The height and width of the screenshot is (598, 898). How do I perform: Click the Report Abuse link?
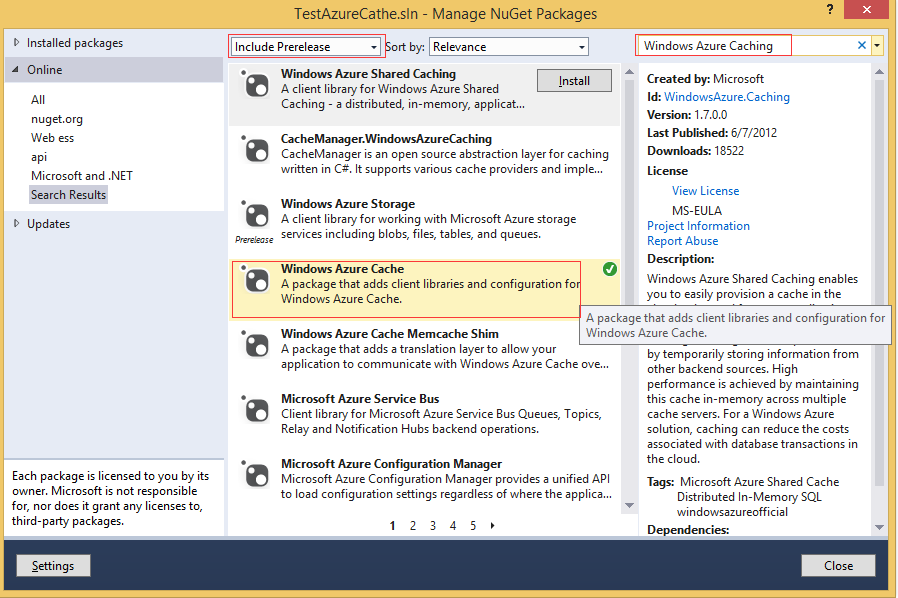pos(682,241)
